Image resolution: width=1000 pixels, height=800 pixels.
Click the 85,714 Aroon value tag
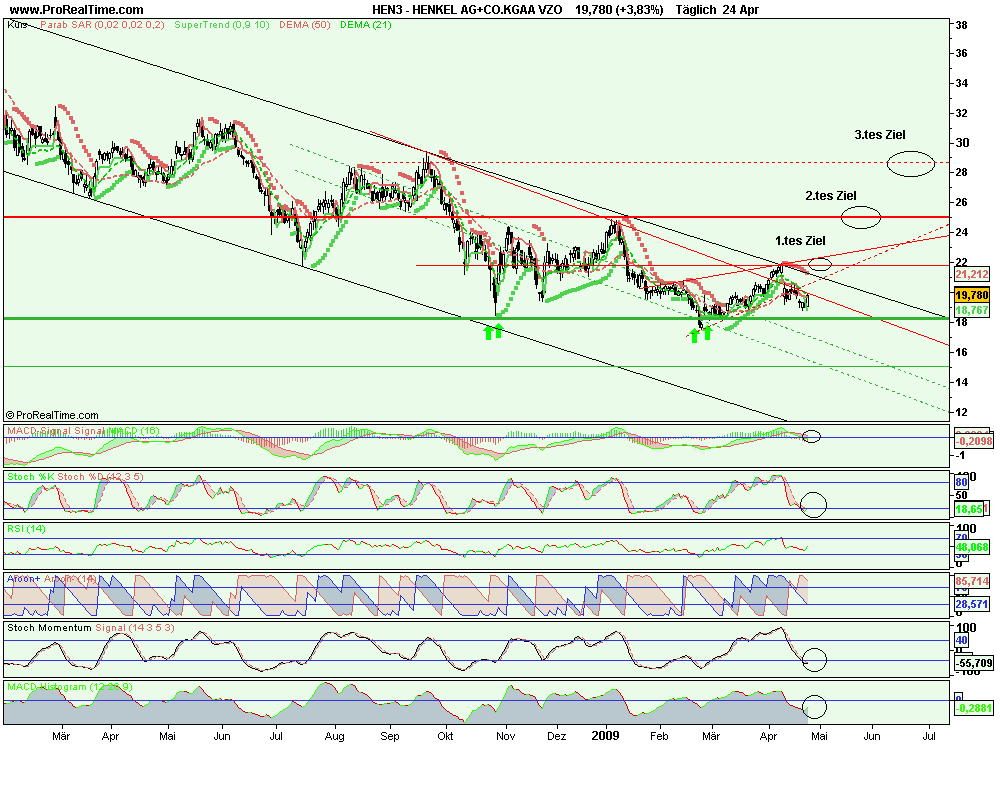tap(971, 581)
